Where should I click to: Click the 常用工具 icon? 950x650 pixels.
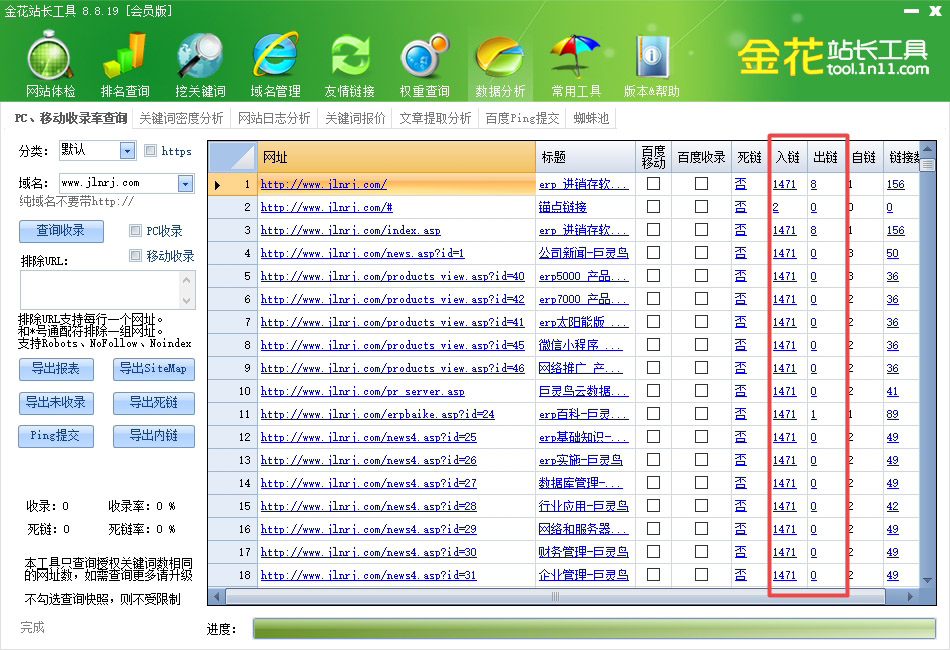coord(574,60)
